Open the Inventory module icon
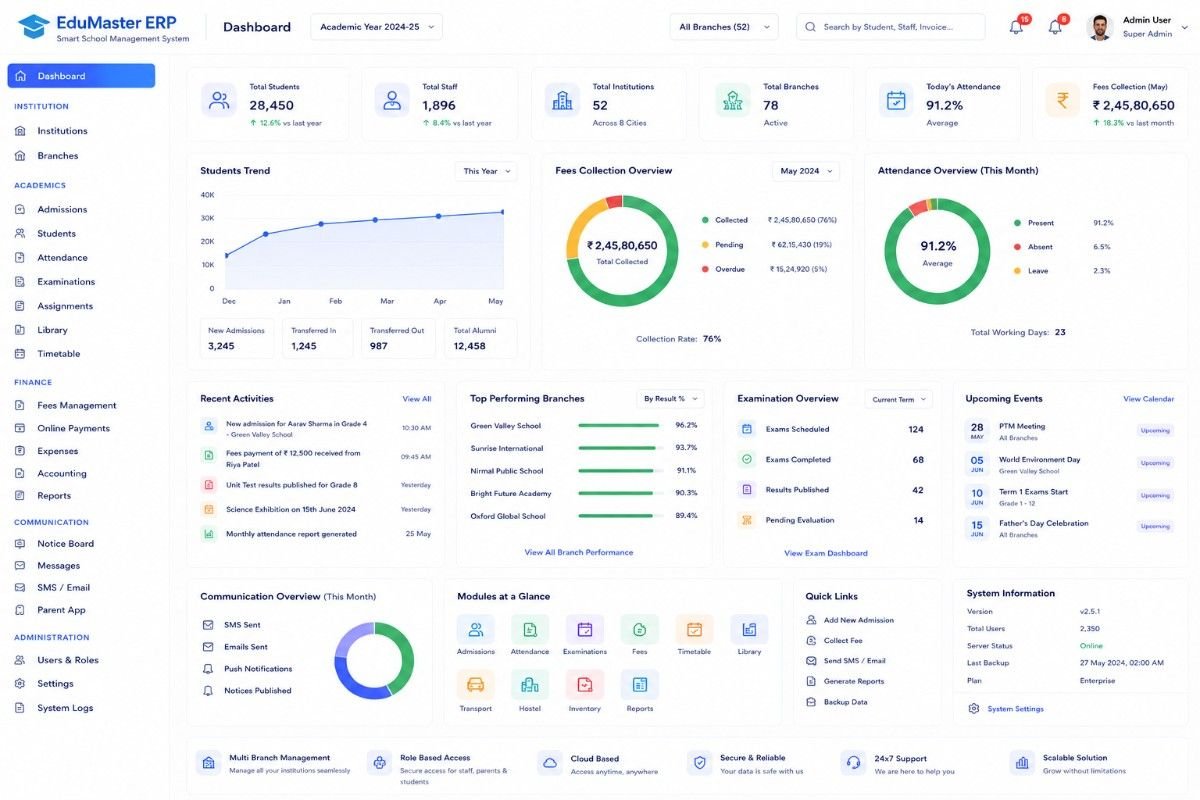This screenshot has height=800, width=1200. click(585, 685)
